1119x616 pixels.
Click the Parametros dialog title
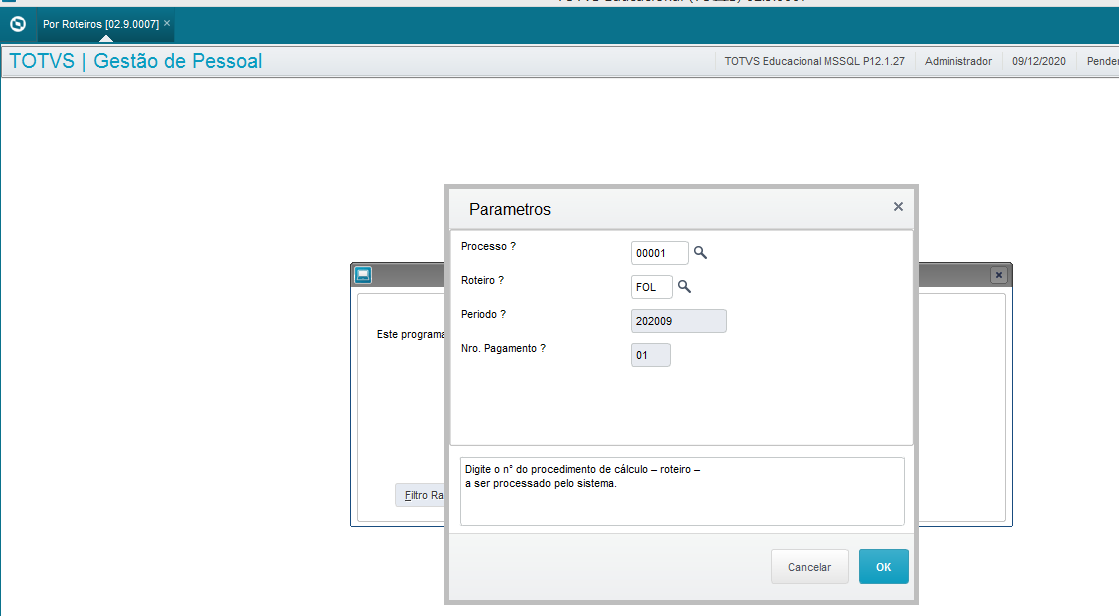pyautogui.click(x=510, y=209)
